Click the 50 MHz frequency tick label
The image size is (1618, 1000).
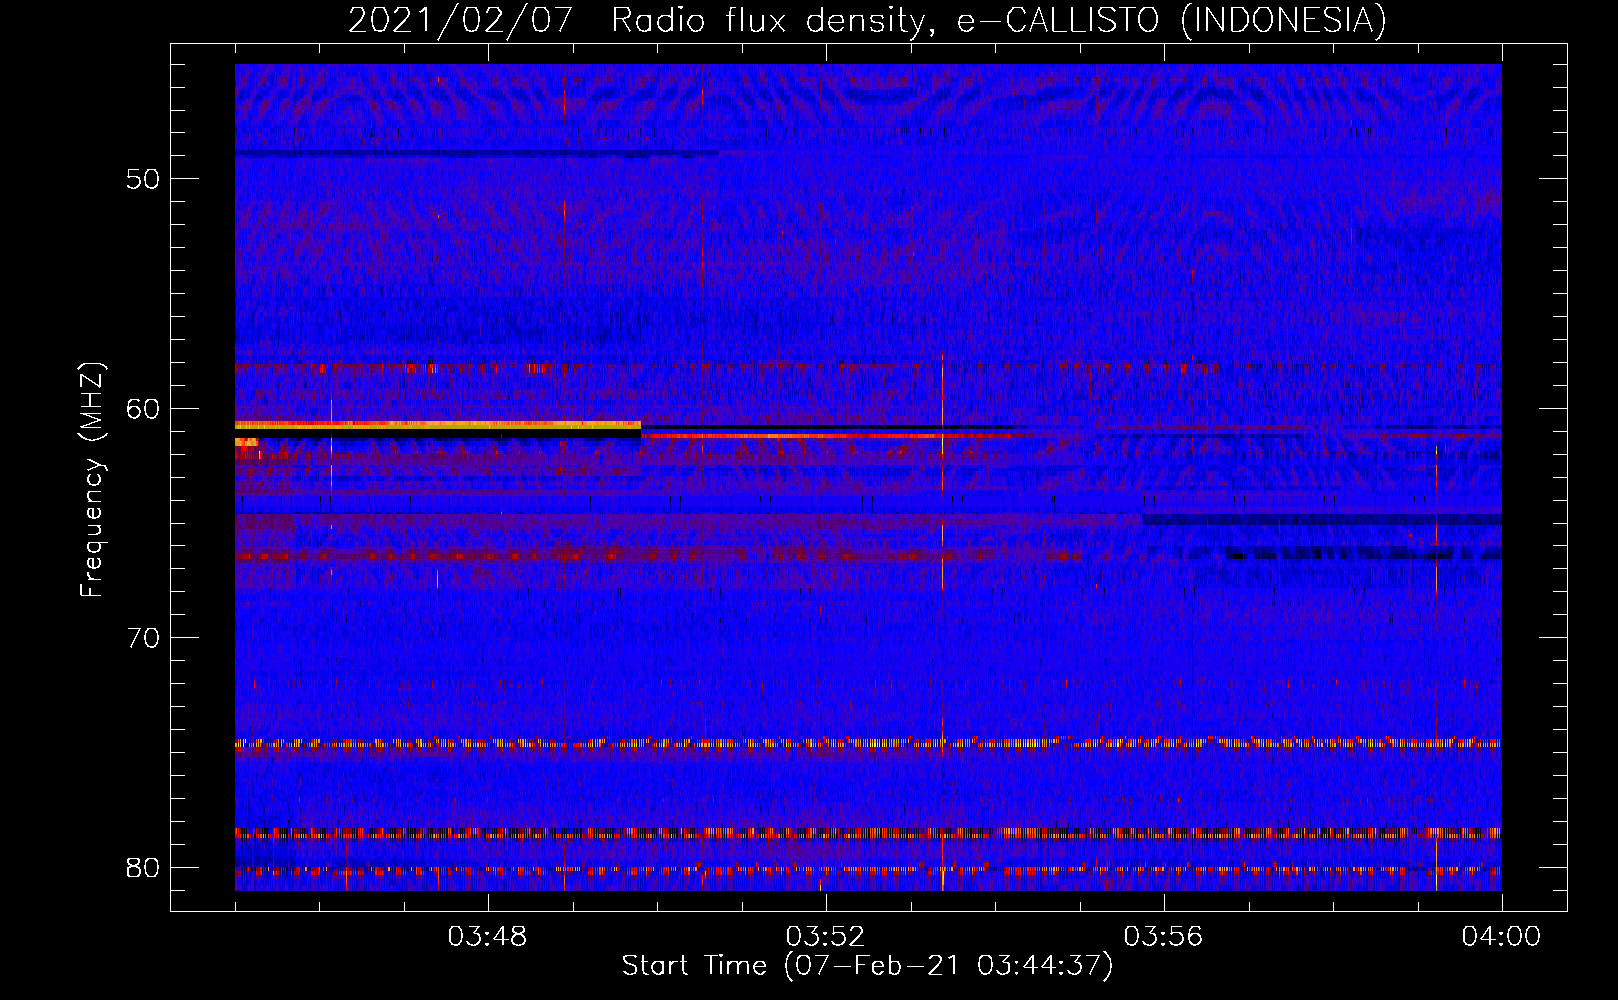tap(143, 179)
